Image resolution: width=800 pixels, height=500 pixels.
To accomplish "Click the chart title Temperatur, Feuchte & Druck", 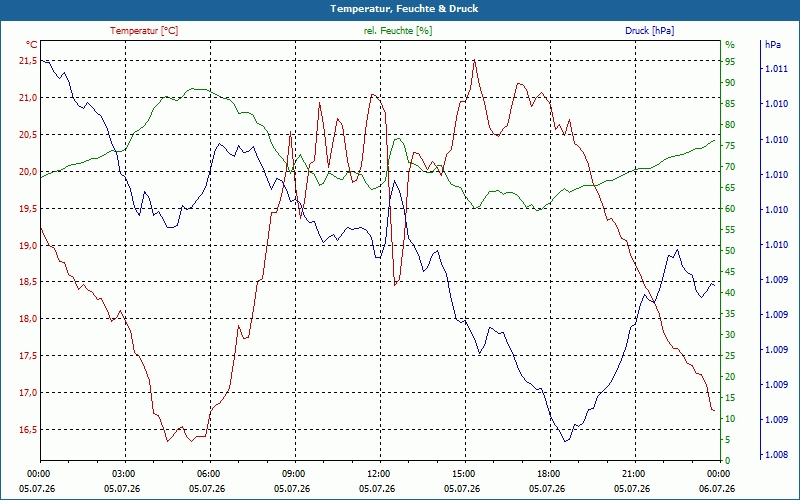I will [404, 9].
